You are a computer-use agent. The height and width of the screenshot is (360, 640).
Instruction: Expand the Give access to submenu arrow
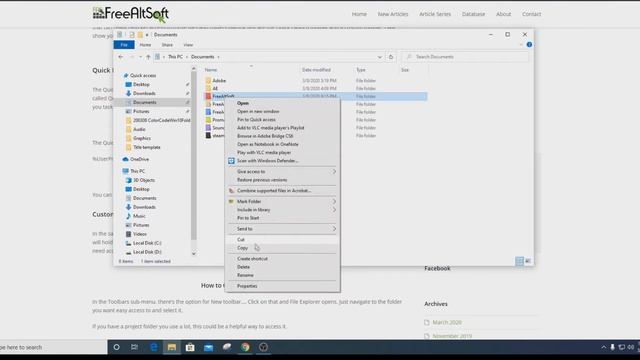click(334, 171)
